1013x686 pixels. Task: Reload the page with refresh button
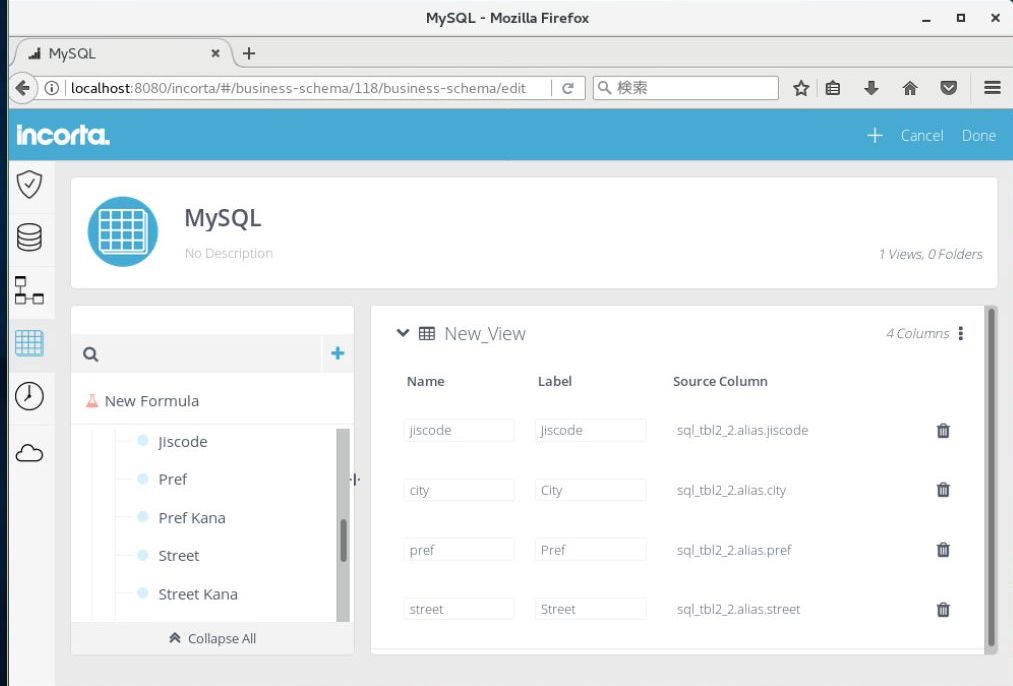pyautogui.click(x=568, y=88)
